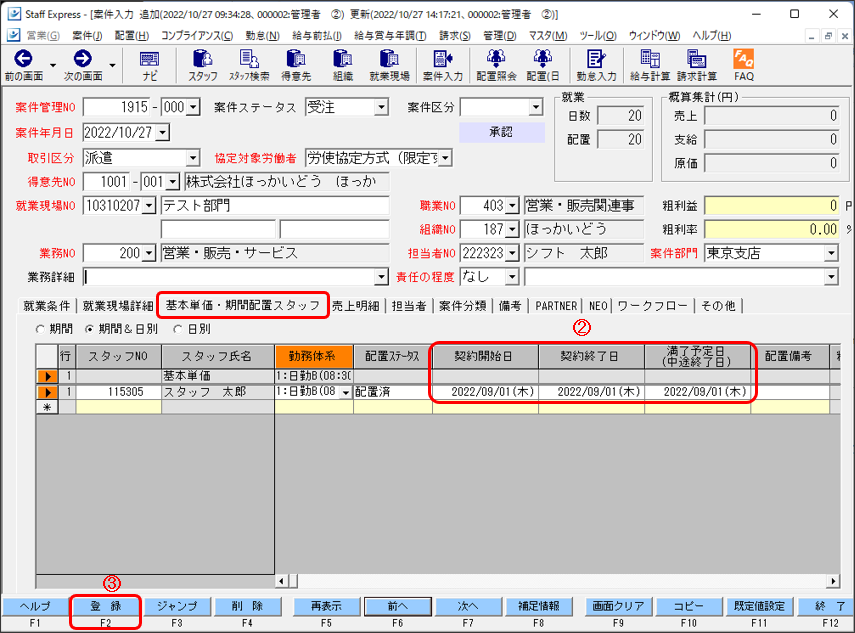The height and width of the screenshot is (633, 855).
Task: Open the FAQ toolbar icon
Action: point(744,65)
